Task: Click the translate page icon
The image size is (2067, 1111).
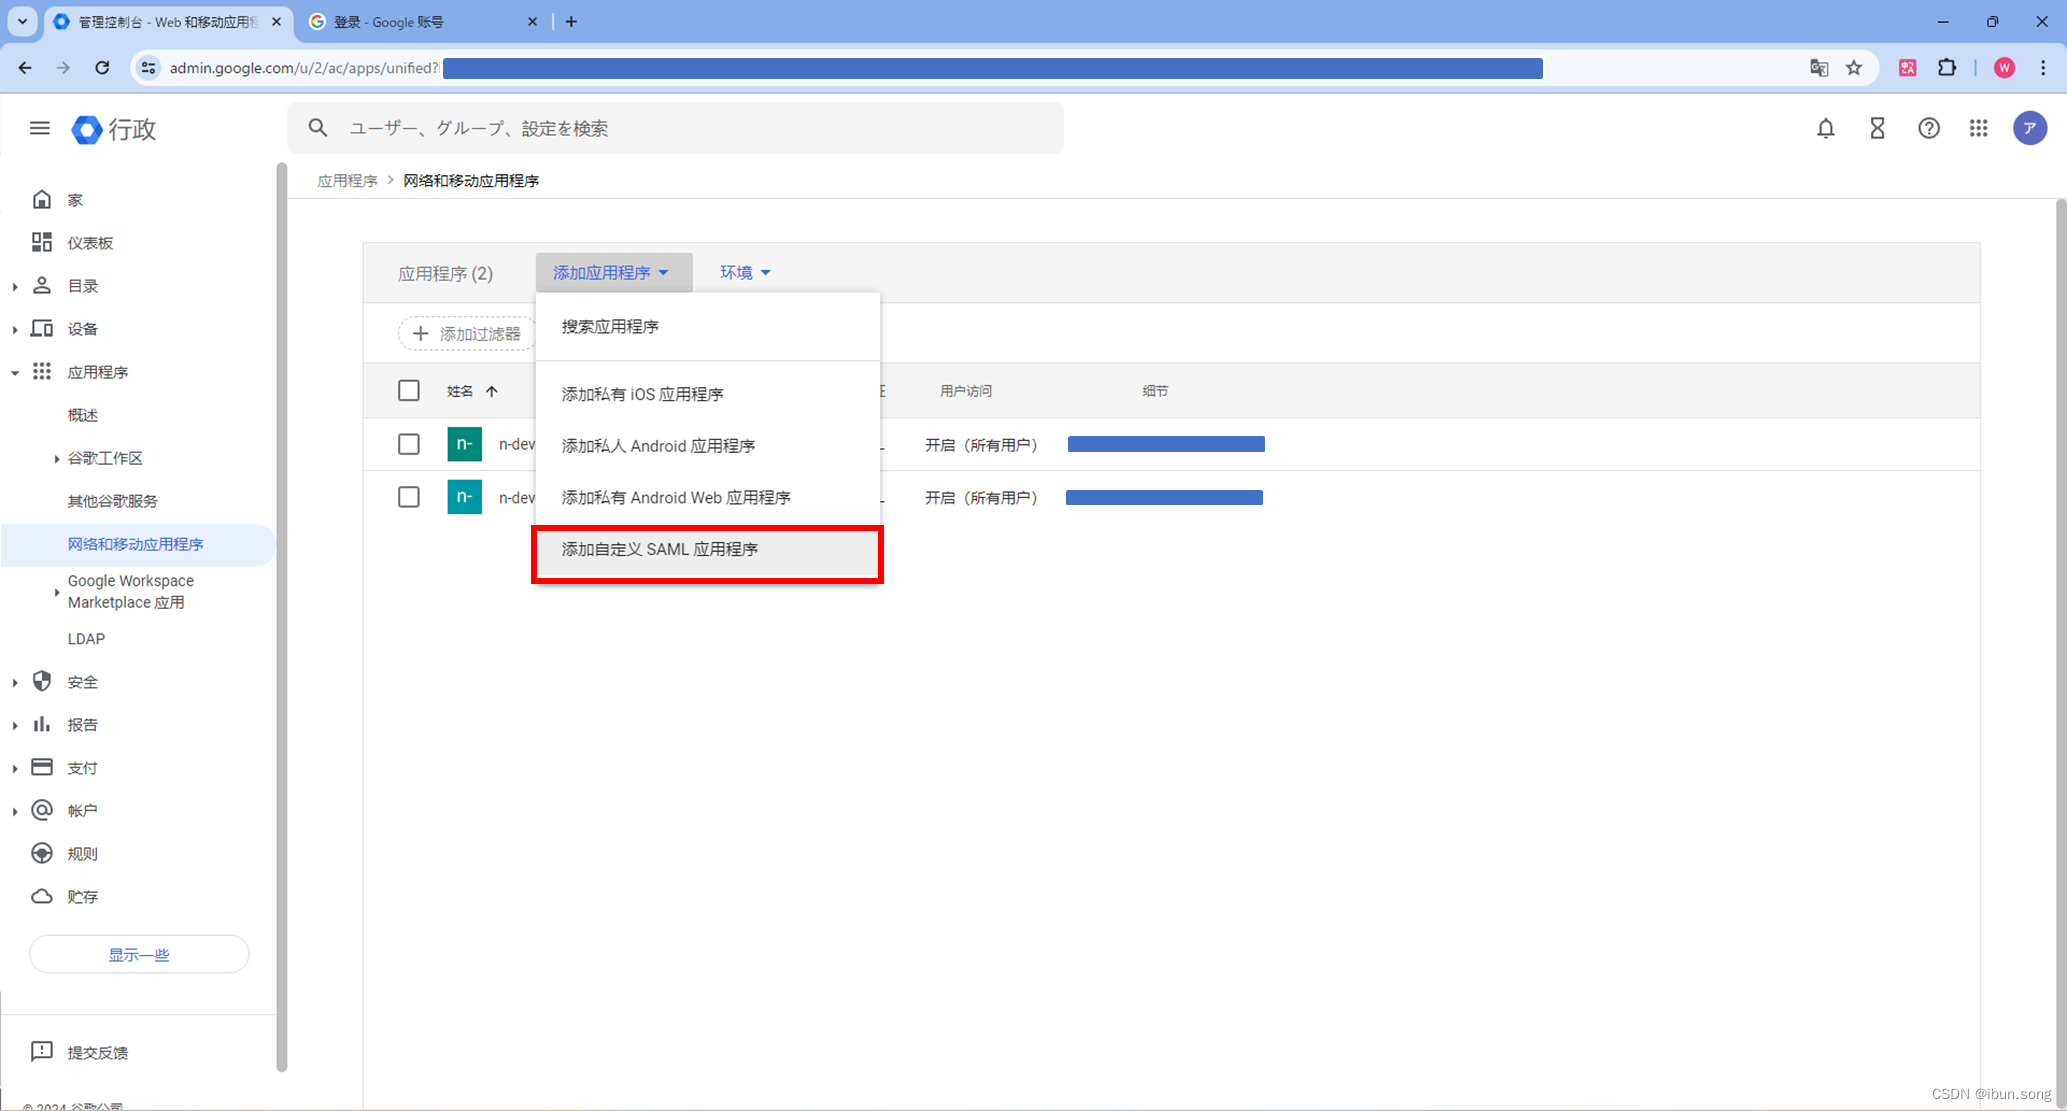Action: 1819,68
